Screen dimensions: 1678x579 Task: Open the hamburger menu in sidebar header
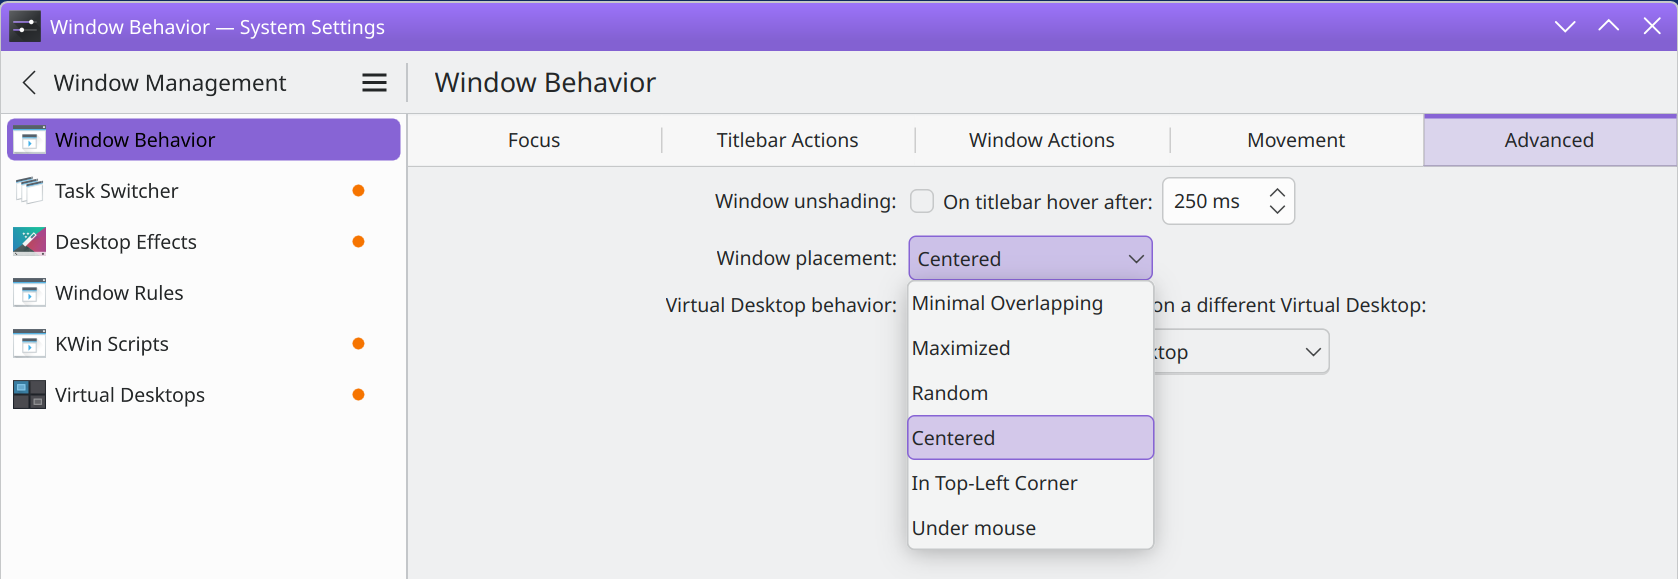point(374,83)
